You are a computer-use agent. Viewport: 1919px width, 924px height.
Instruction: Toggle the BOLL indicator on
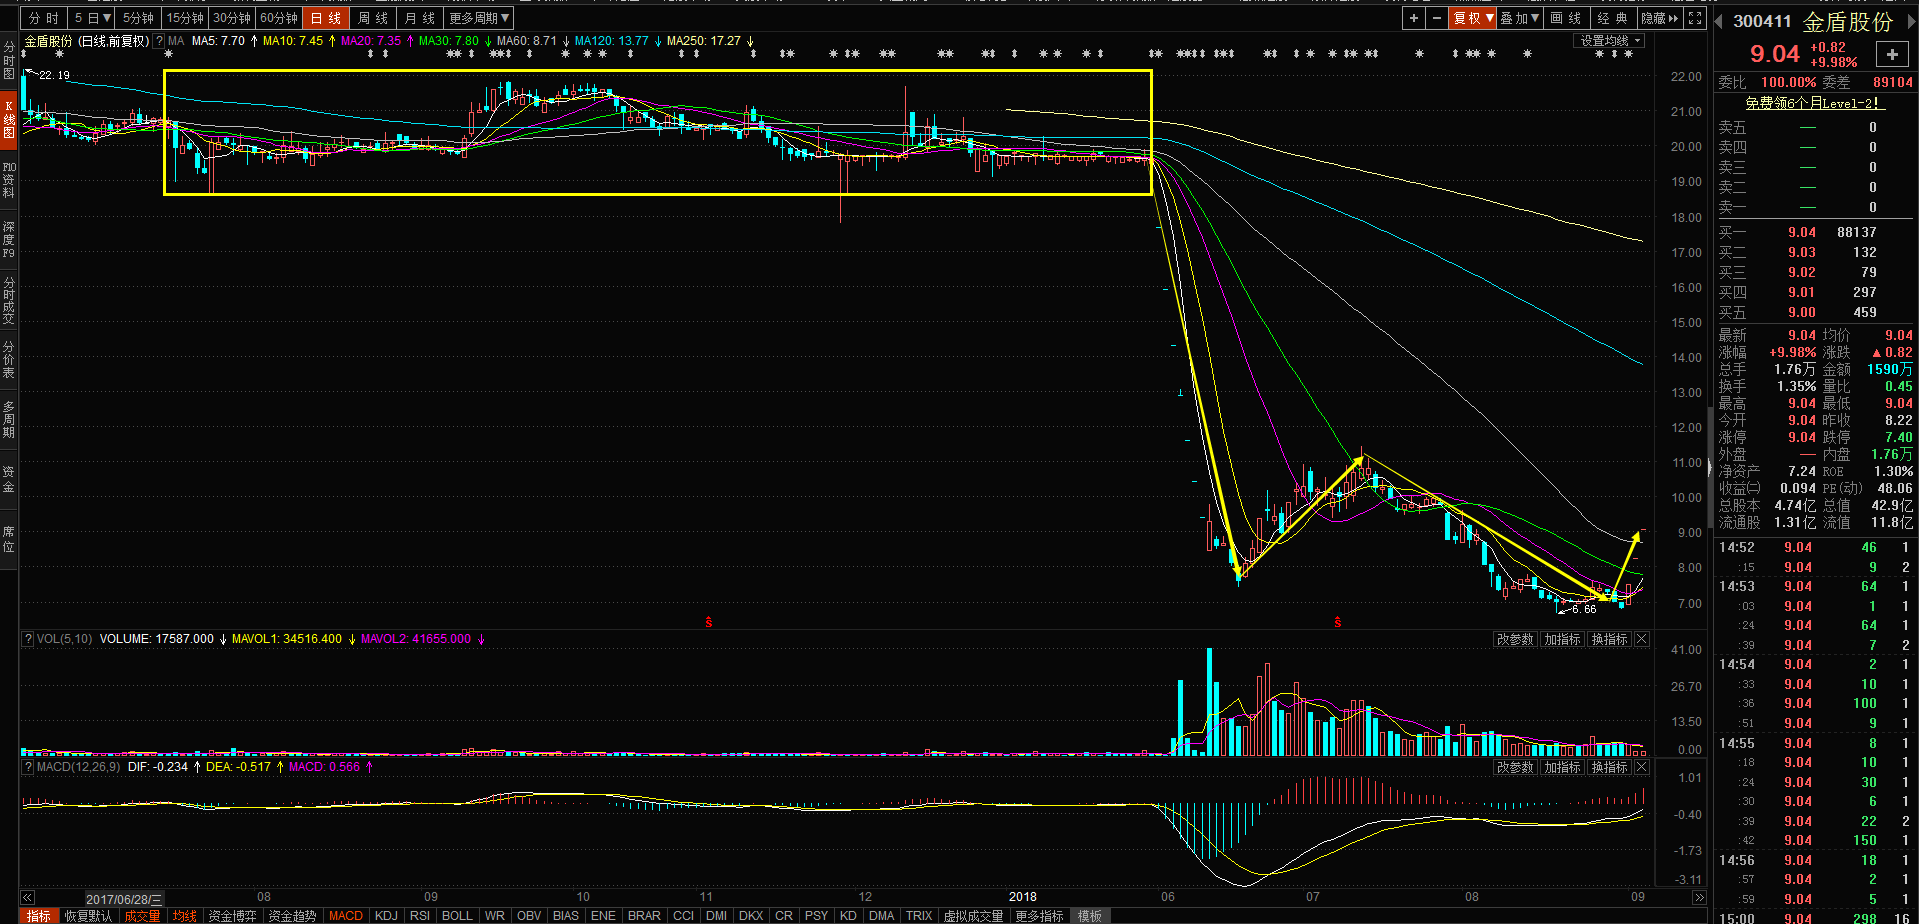pos(457,916)
